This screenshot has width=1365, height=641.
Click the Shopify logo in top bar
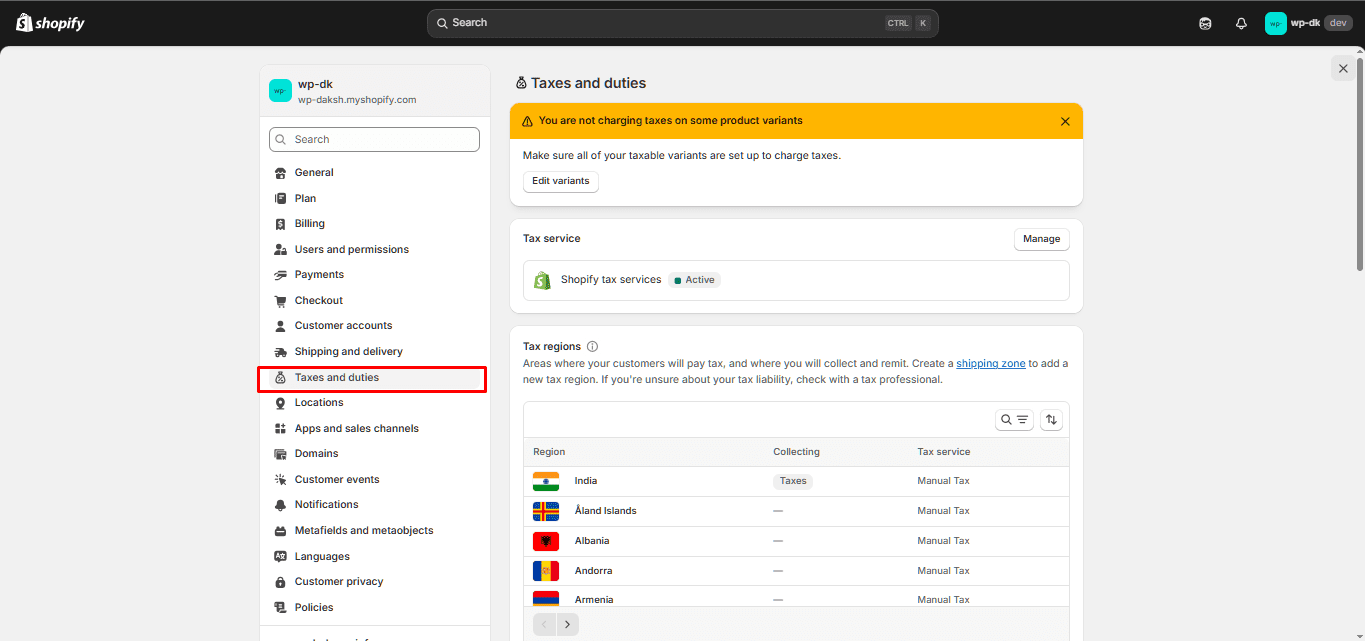(x=50, y=23)
